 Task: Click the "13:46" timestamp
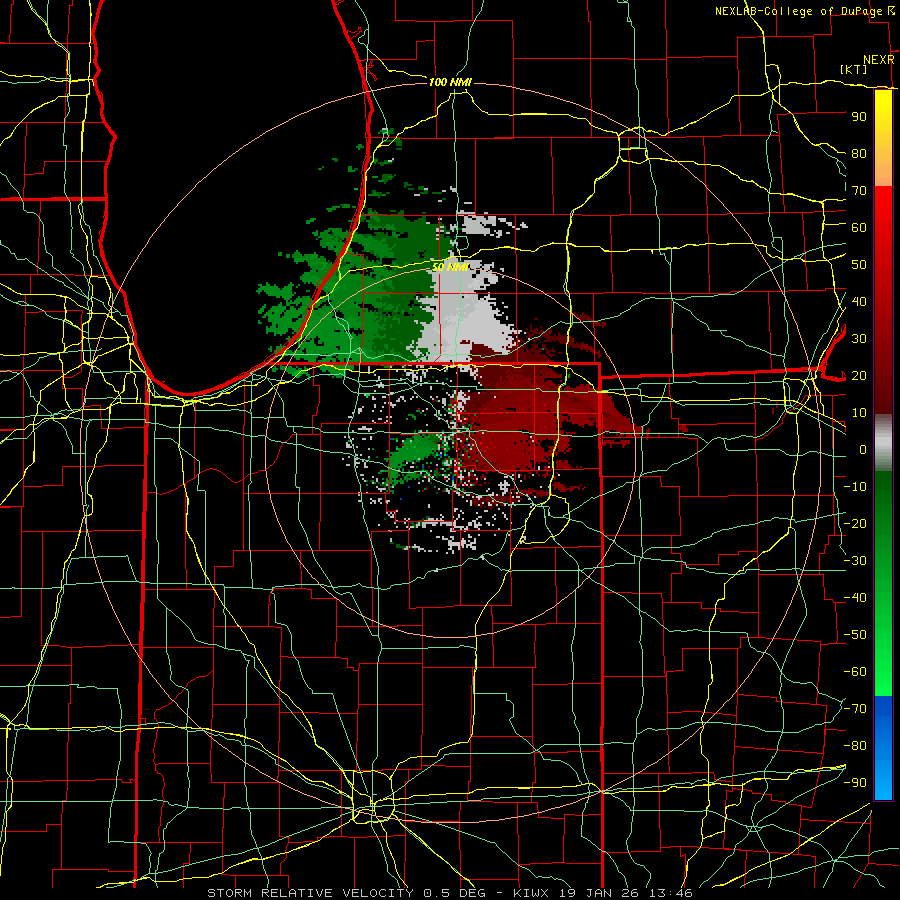point(670,893)
